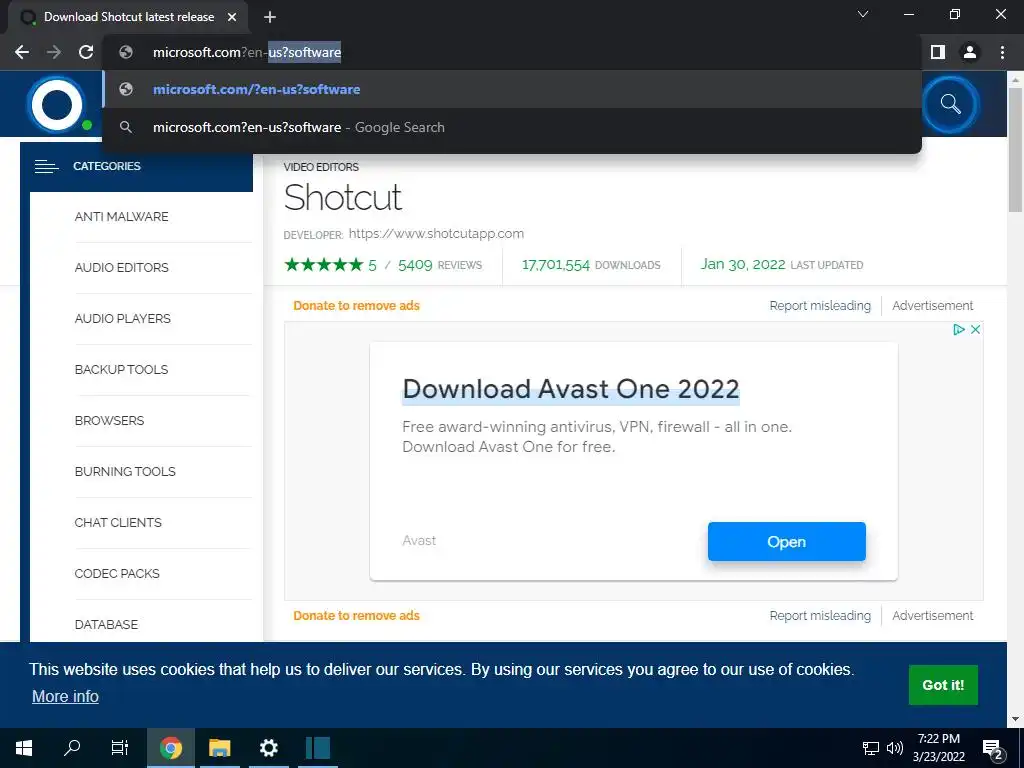This screenshot has height=768, width=1024.
Task: Open the shotcutapp.com developer link
Action: (436, 233)
